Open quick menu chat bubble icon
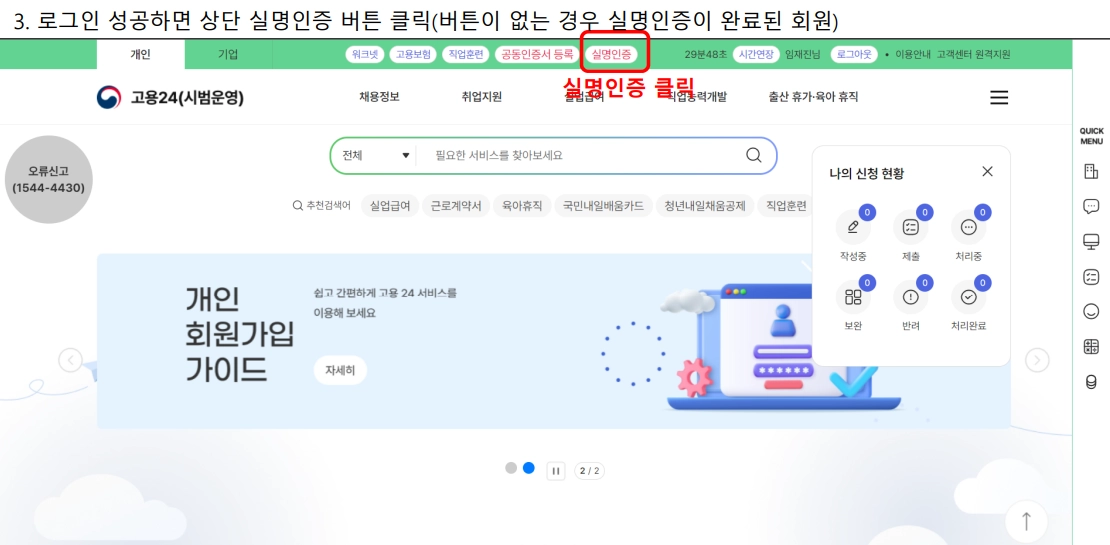 click(1091, 206)
